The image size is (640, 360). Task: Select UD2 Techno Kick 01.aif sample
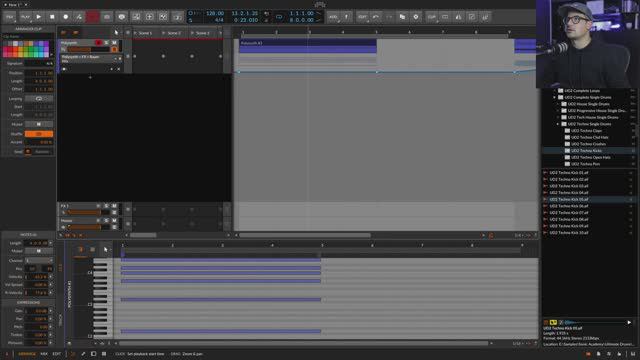(569, 173)
